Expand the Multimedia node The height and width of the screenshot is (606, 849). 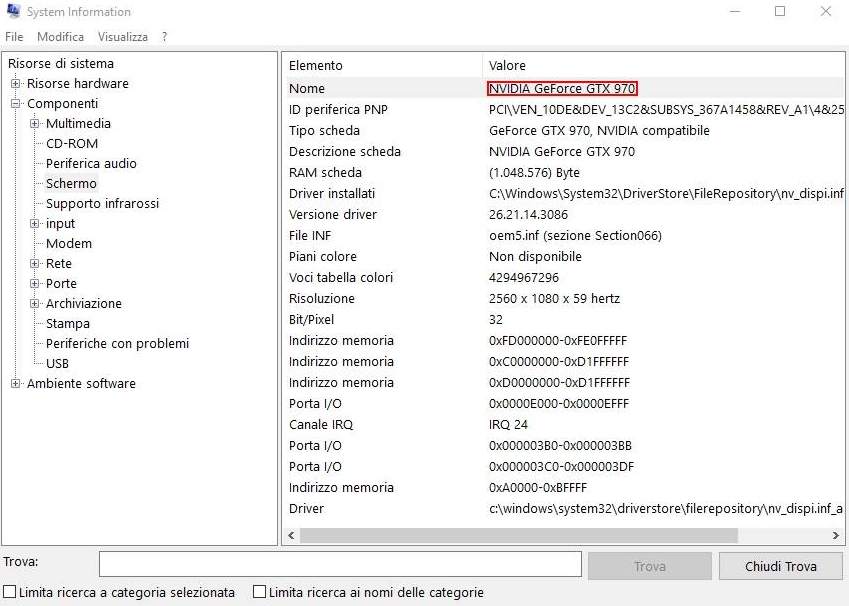(x=35, y=123)
